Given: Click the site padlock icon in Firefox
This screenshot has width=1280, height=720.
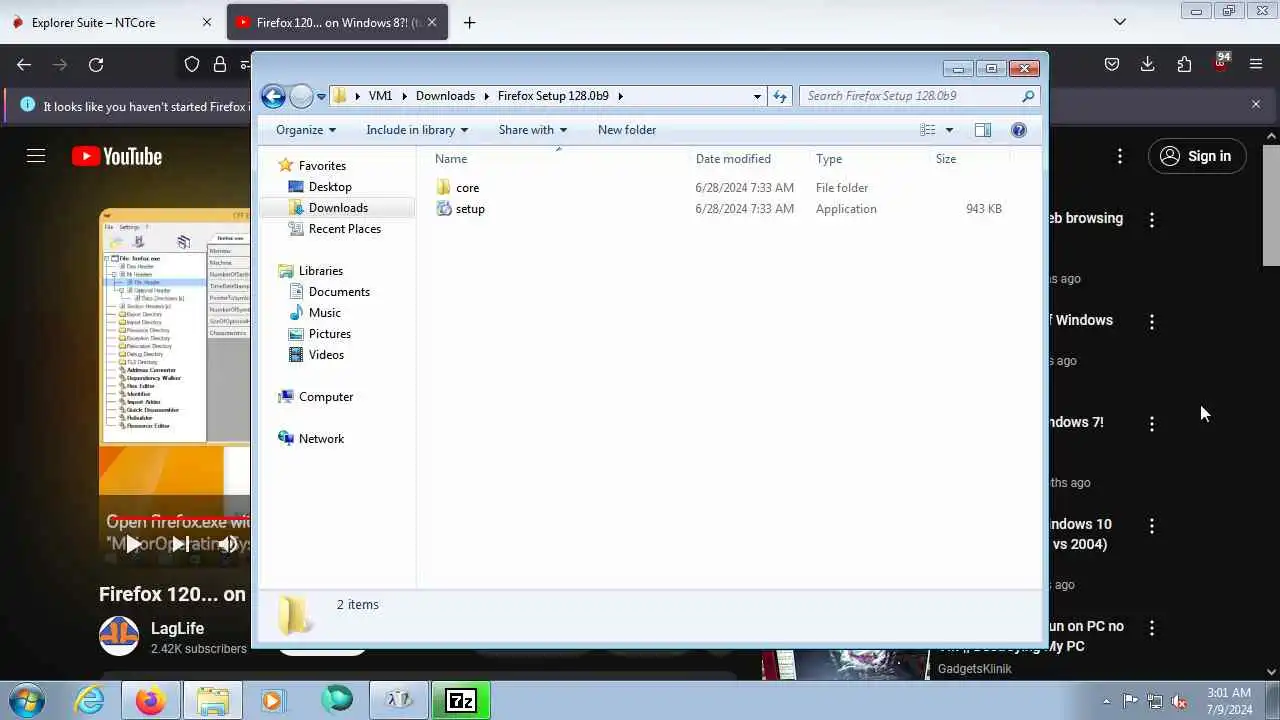Looking at the screenshot, I should click(x=220, y=65).
